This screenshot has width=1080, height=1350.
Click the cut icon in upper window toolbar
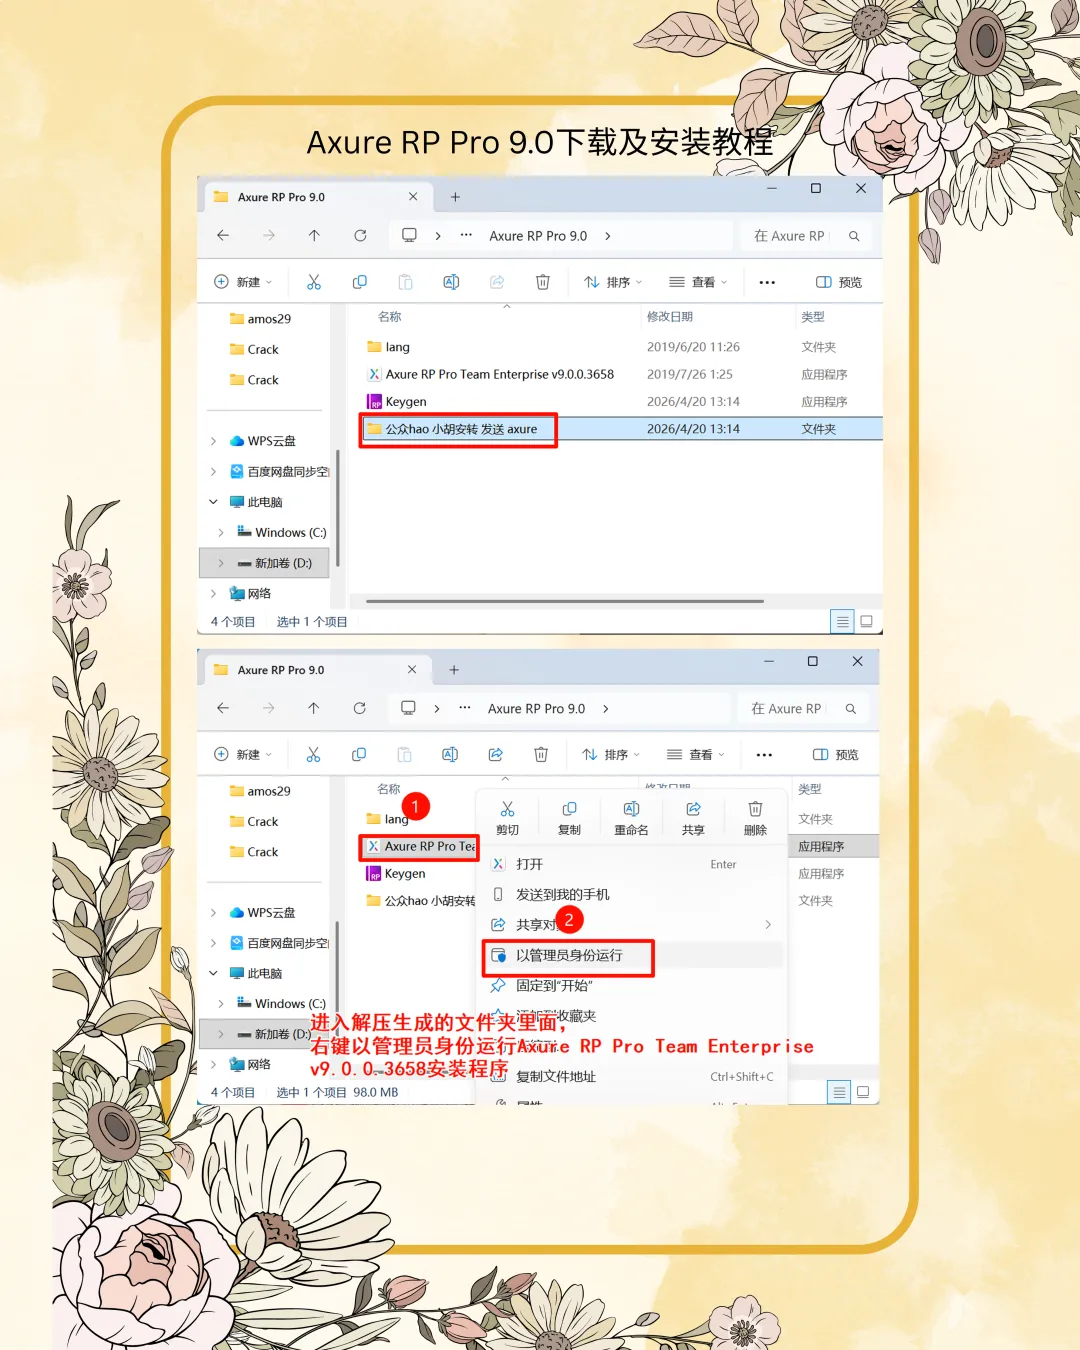(x=314, y=282)
